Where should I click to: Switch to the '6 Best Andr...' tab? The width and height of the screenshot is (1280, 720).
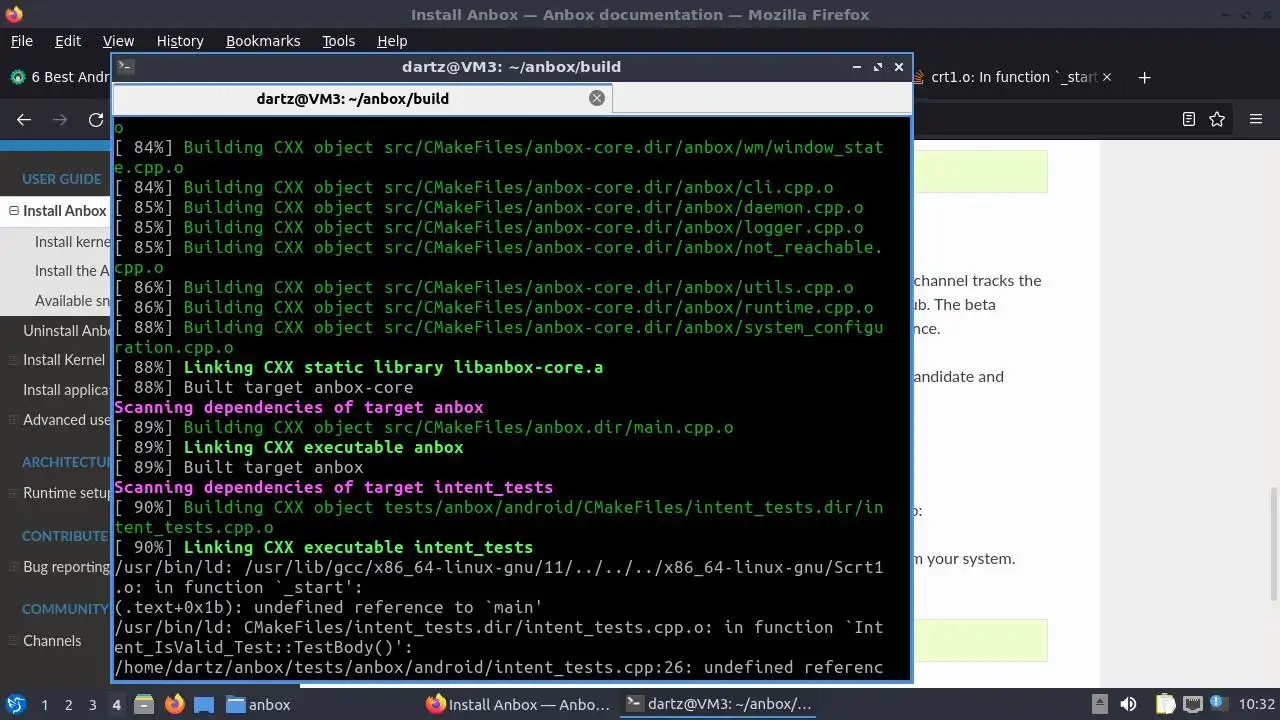(58, 77)
